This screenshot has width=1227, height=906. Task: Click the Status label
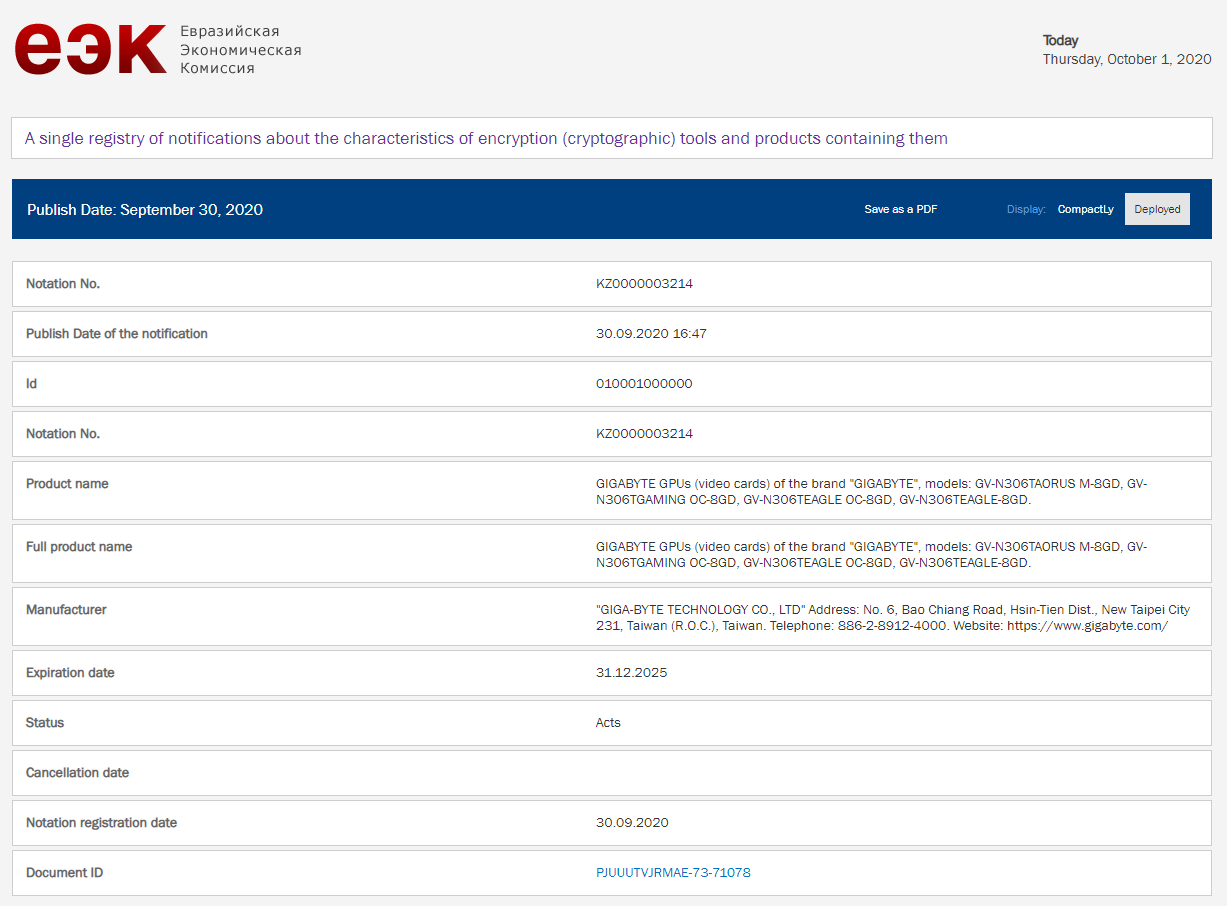click(45, 723)
